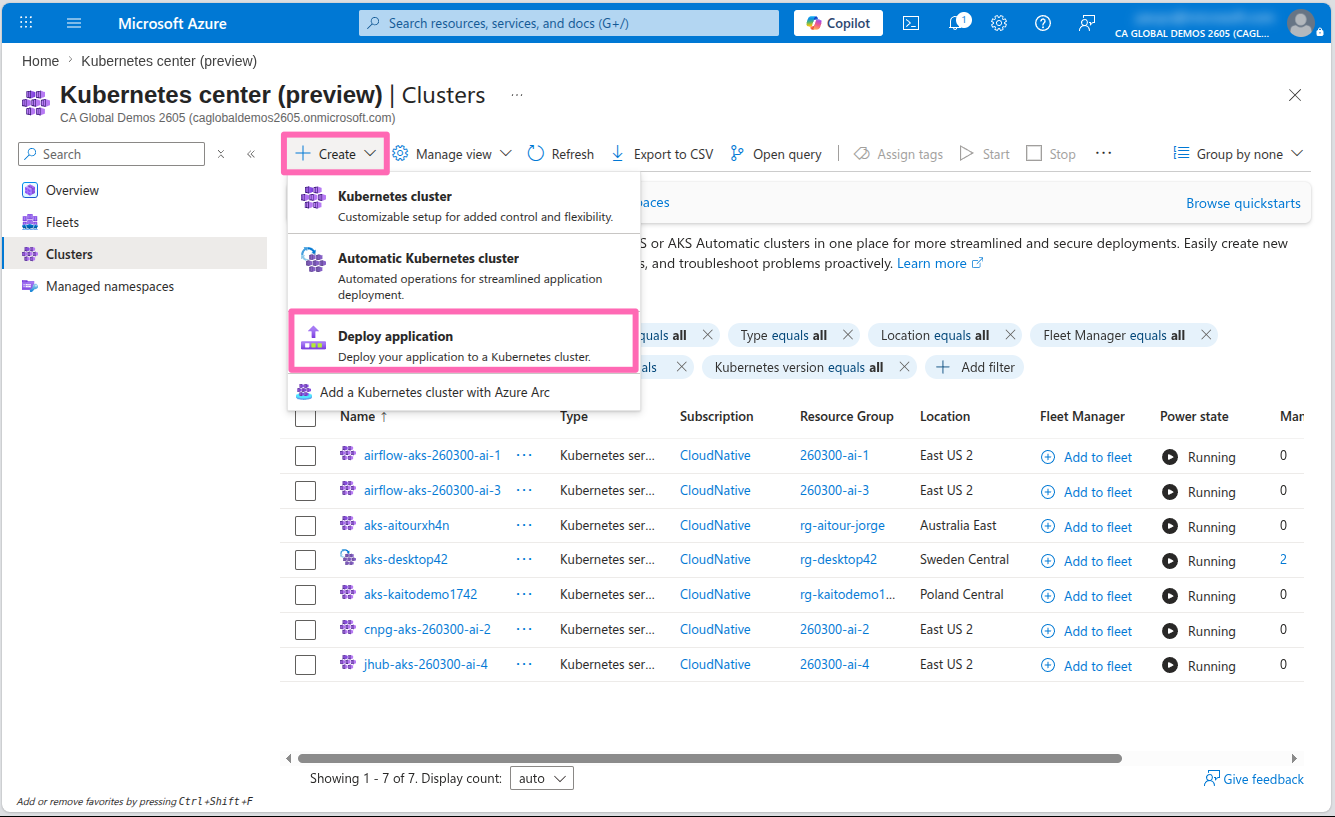Check the airflow-aks-260300-ai-1 row checkbox
The width and height of the screenshot is (1335, 817).
click(x=306, y=456)
